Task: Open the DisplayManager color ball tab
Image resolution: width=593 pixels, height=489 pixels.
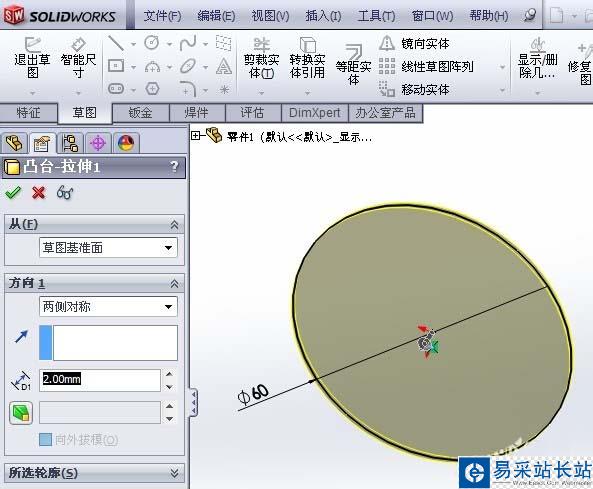Action: coord(126,143)
